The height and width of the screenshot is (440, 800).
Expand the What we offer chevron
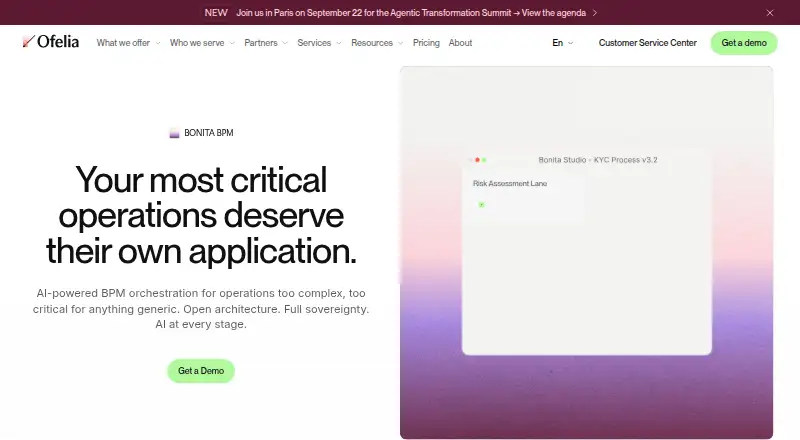158,43
